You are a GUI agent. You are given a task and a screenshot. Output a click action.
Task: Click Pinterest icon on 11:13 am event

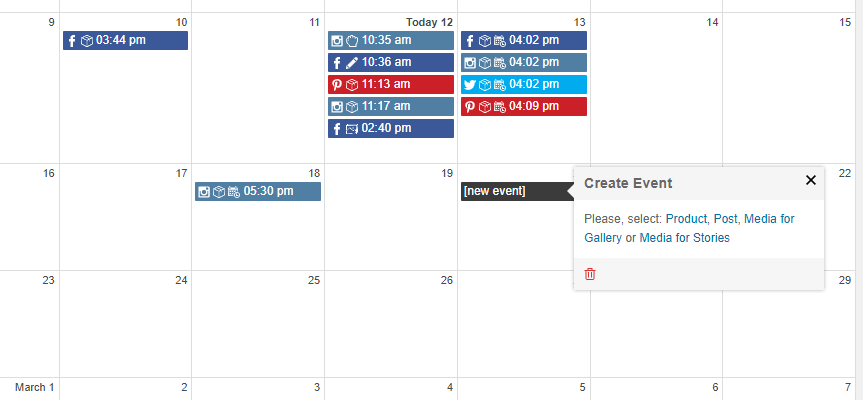coord(337,85)
